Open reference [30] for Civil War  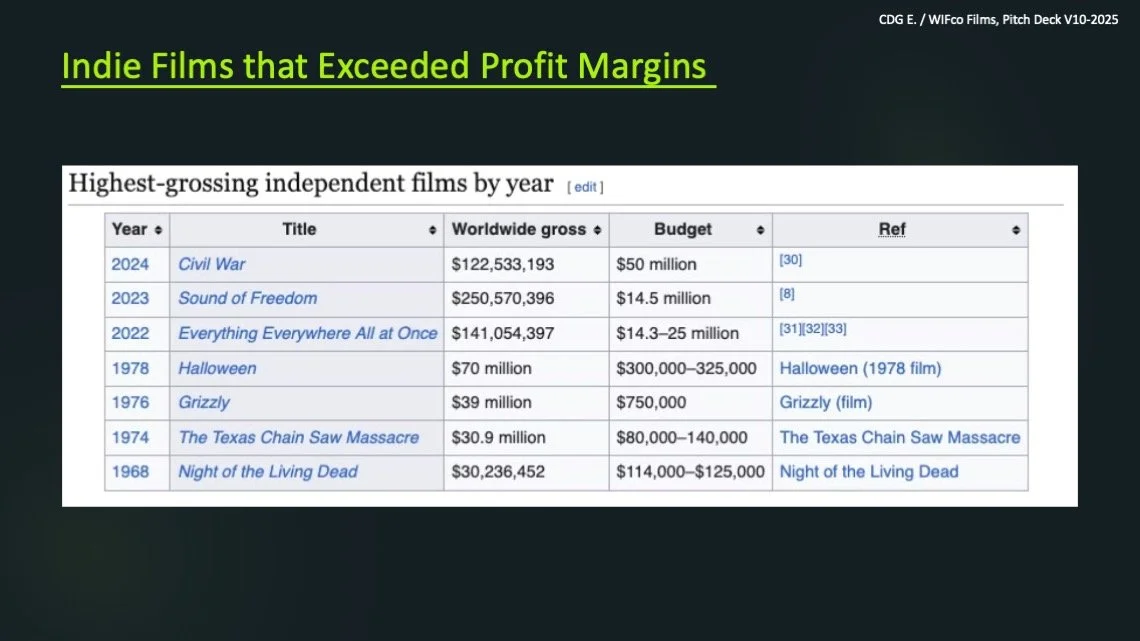(x=790, y=259)
